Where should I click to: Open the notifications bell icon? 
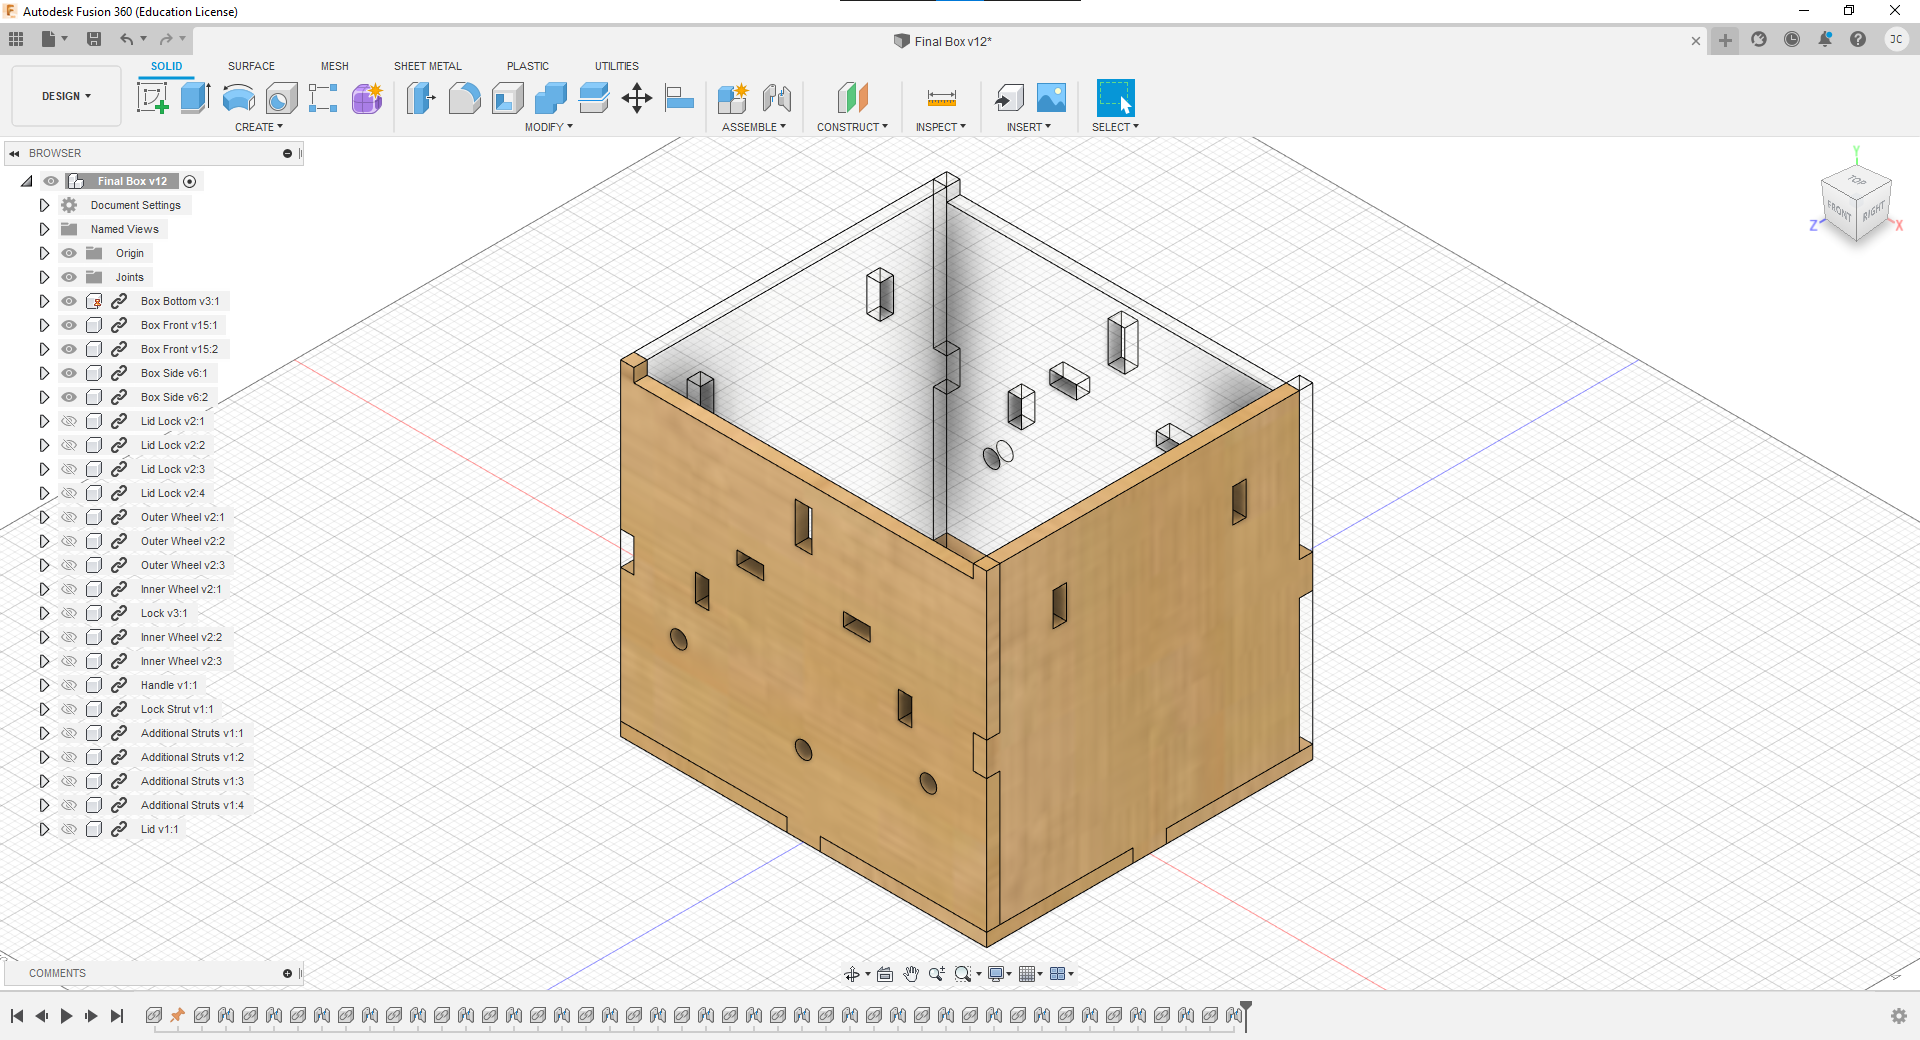click(x=1825, y=39)
